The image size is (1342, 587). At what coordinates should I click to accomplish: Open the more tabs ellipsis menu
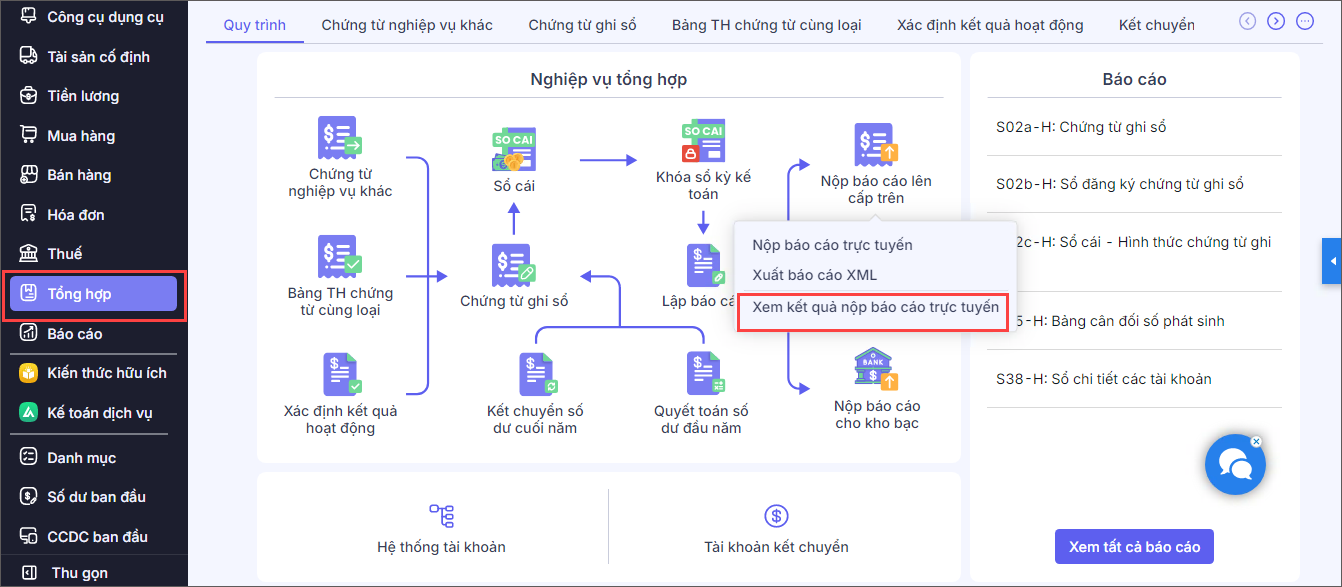click(x=1304, y=21)
